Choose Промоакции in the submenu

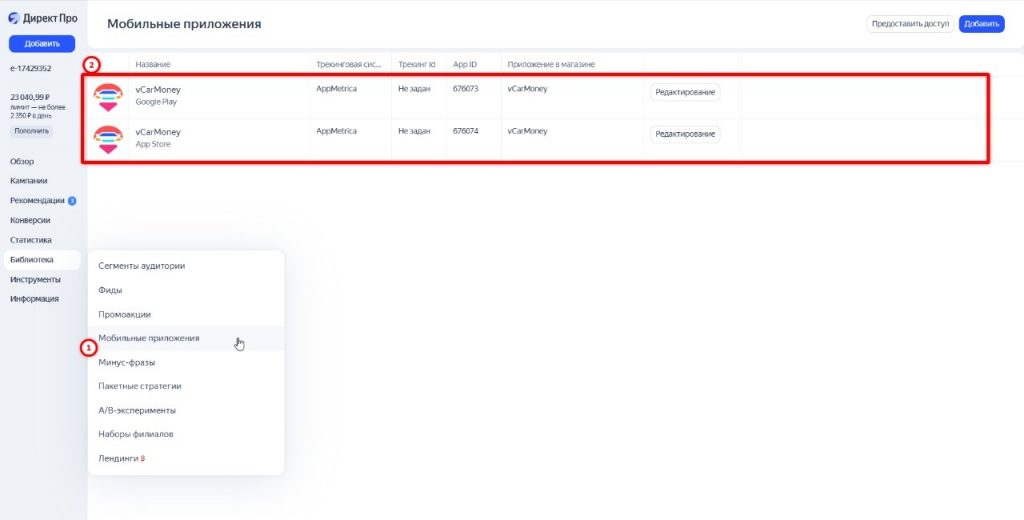pyautogui.click(x=185, y=314)
